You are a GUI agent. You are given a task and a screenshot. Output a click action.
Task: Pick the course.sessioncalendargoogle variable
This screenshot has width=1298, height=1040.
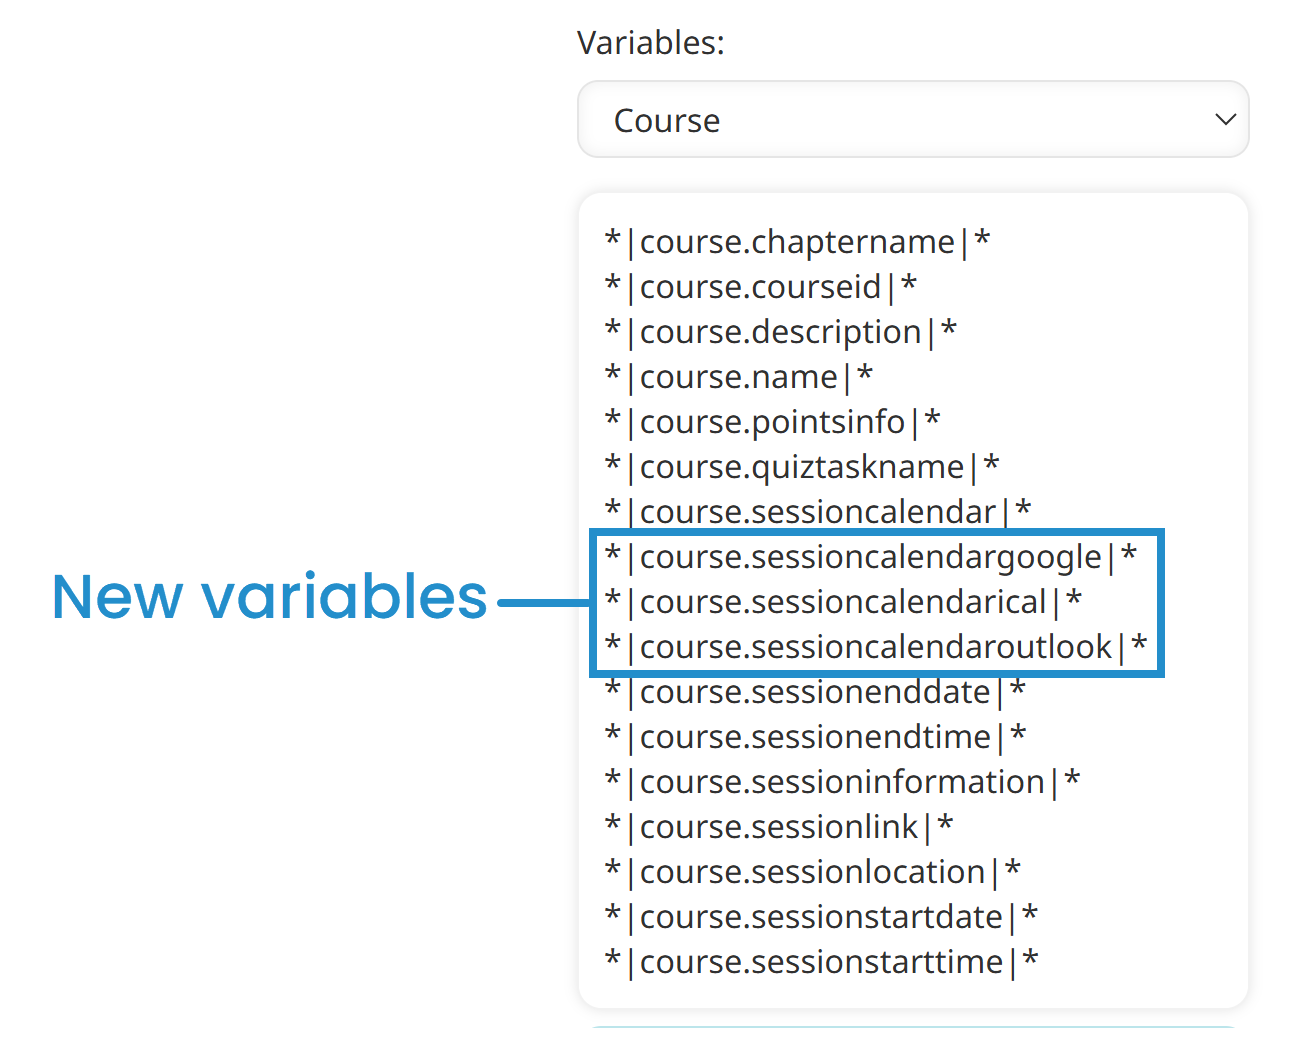870,557
